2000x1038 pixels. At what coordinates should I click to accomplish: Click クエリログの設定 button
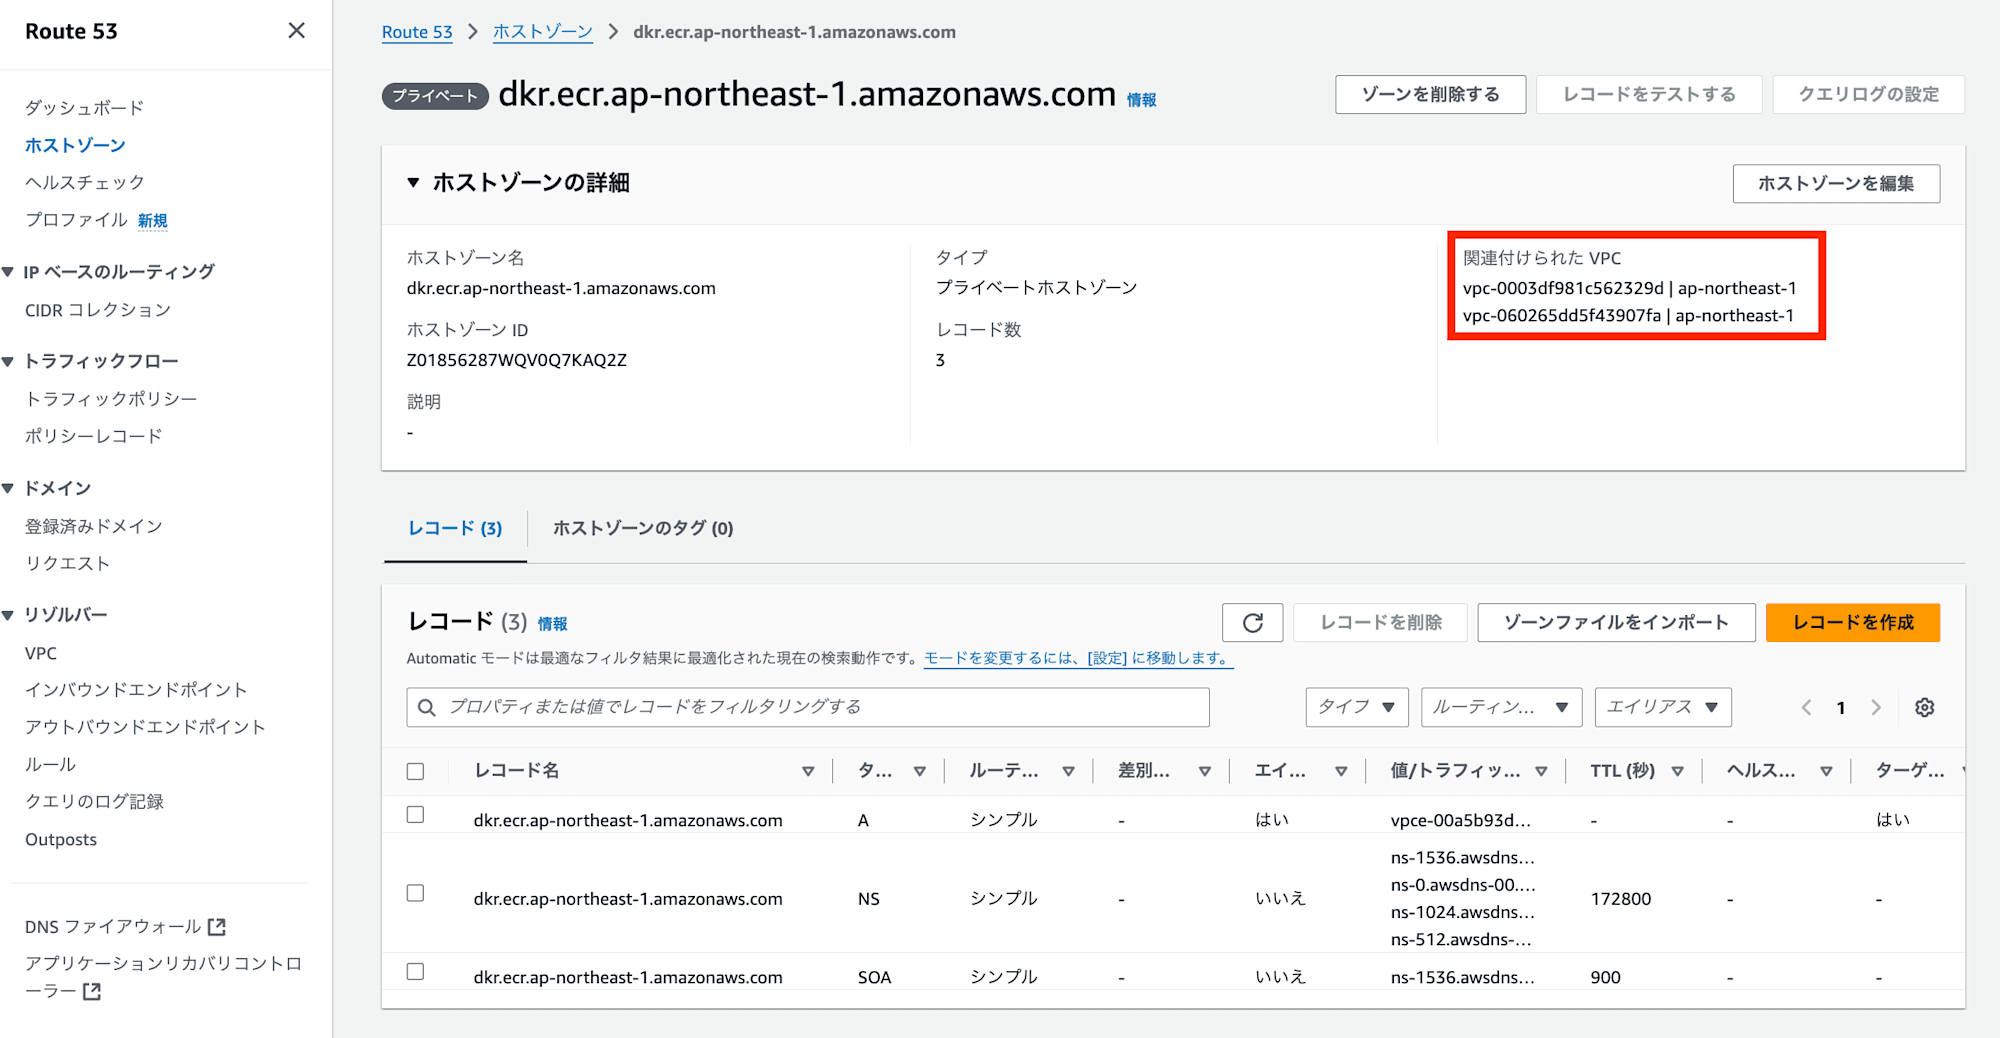[1868, 94]
